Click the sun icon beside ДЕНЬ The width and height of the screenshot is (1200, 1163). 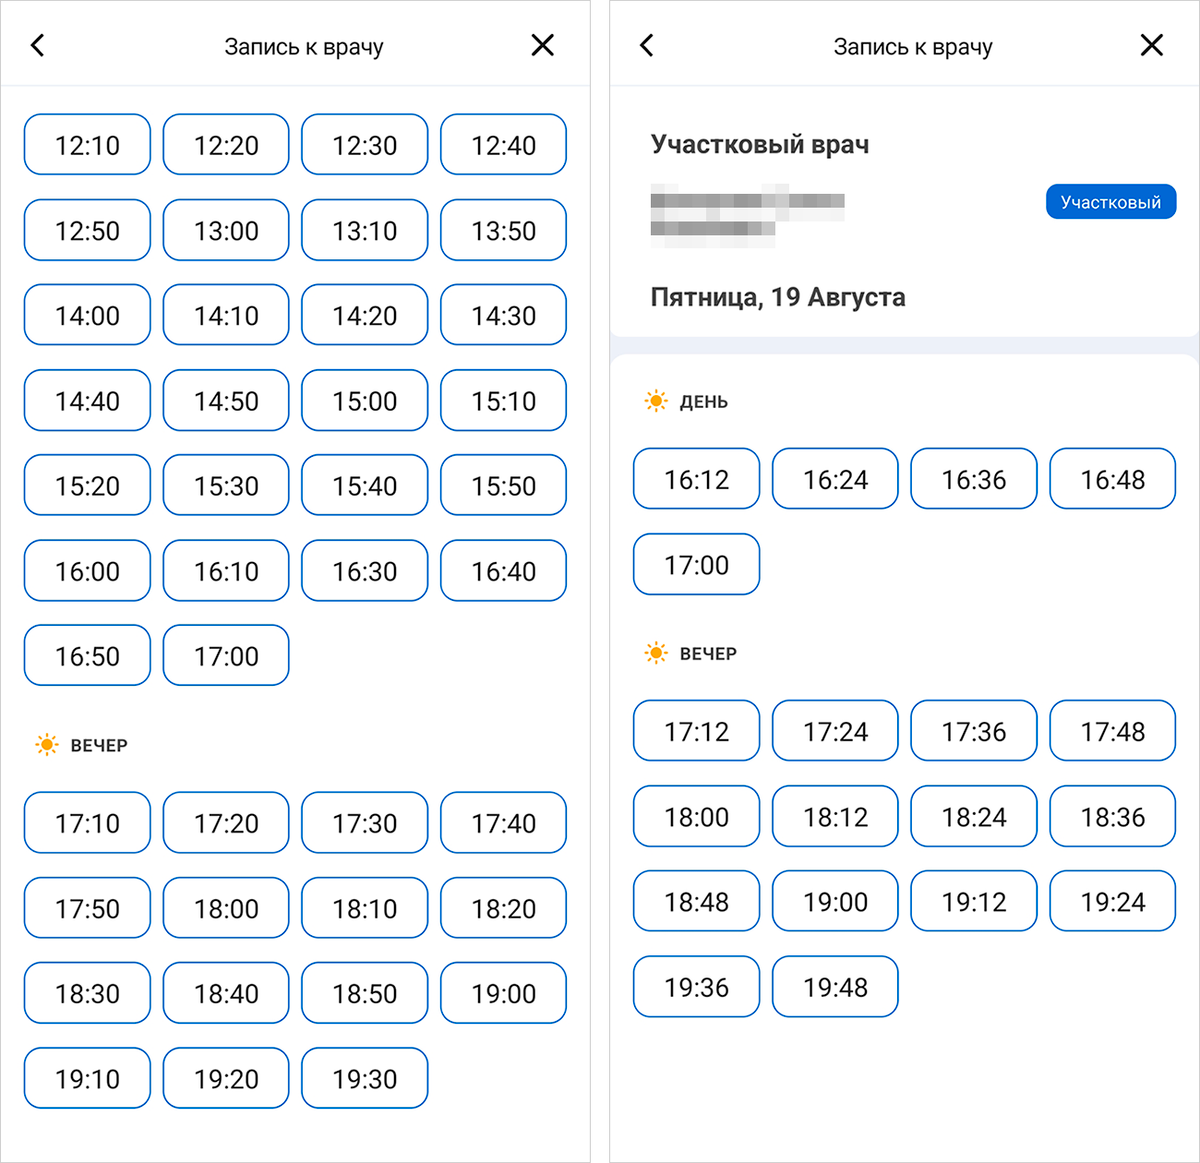(656, 401)
